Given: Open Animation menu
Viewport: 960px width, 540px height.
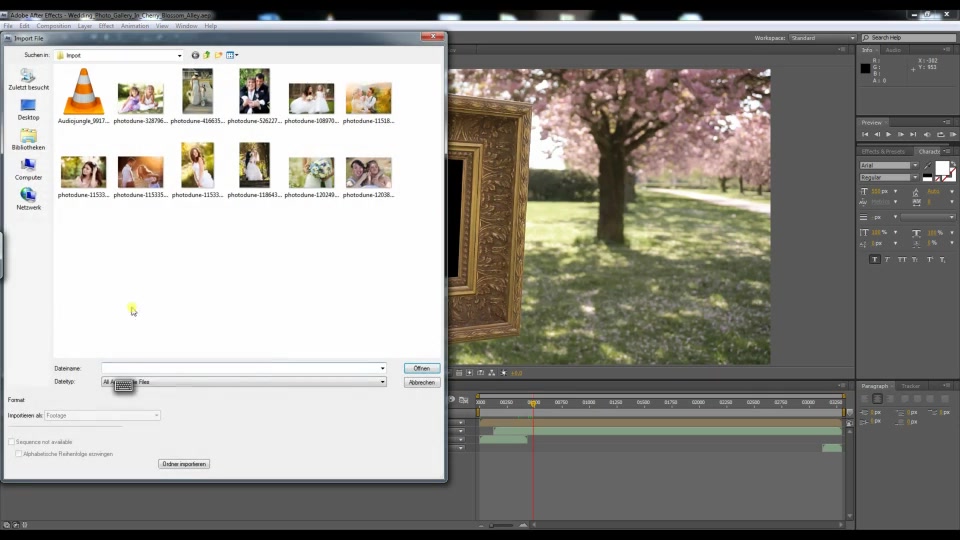Looking at the screenshot, I should (x=135, y=26).
